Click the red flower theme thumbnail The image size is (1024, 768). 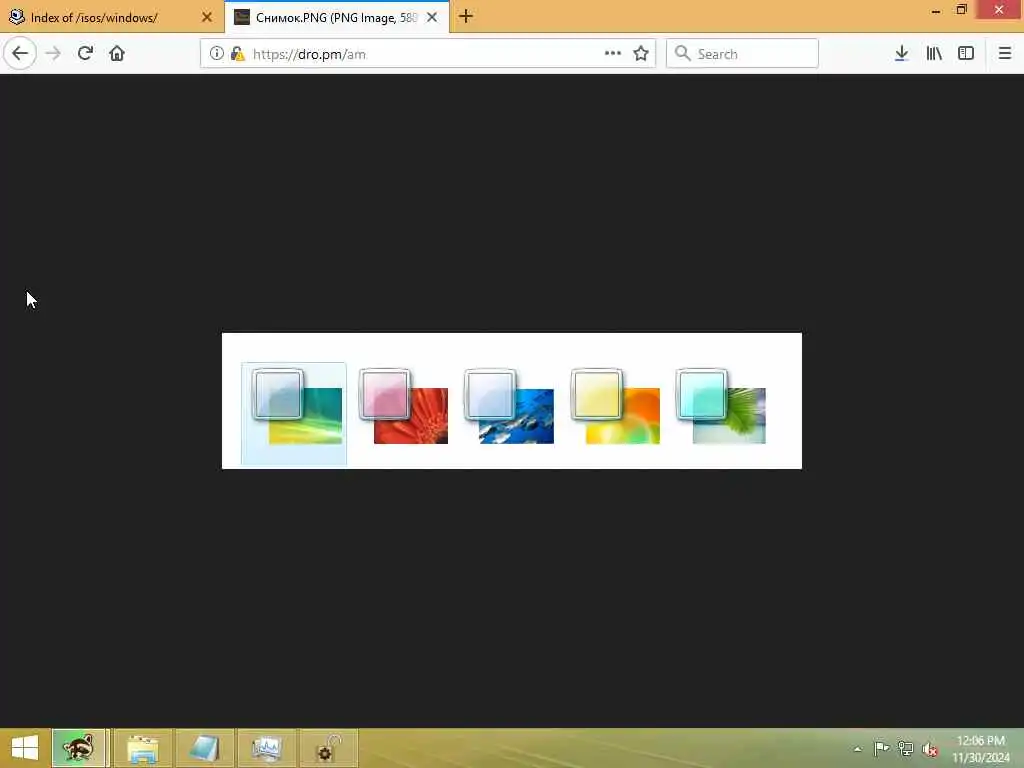click(x=403, y=406)
